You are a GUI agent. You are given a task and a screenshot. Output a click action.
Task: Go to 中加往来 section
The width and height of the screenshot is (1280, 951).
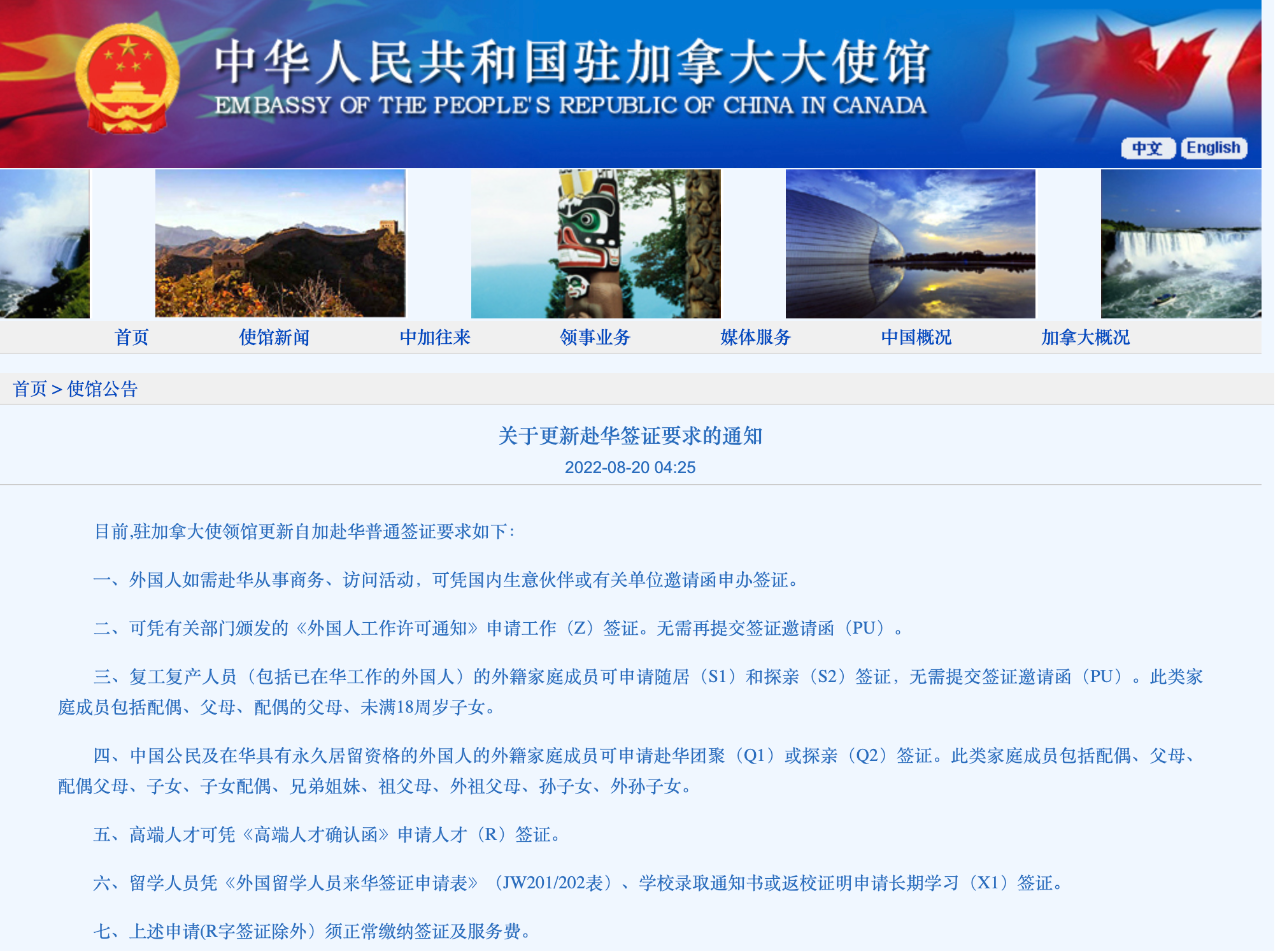pos(435,337)
